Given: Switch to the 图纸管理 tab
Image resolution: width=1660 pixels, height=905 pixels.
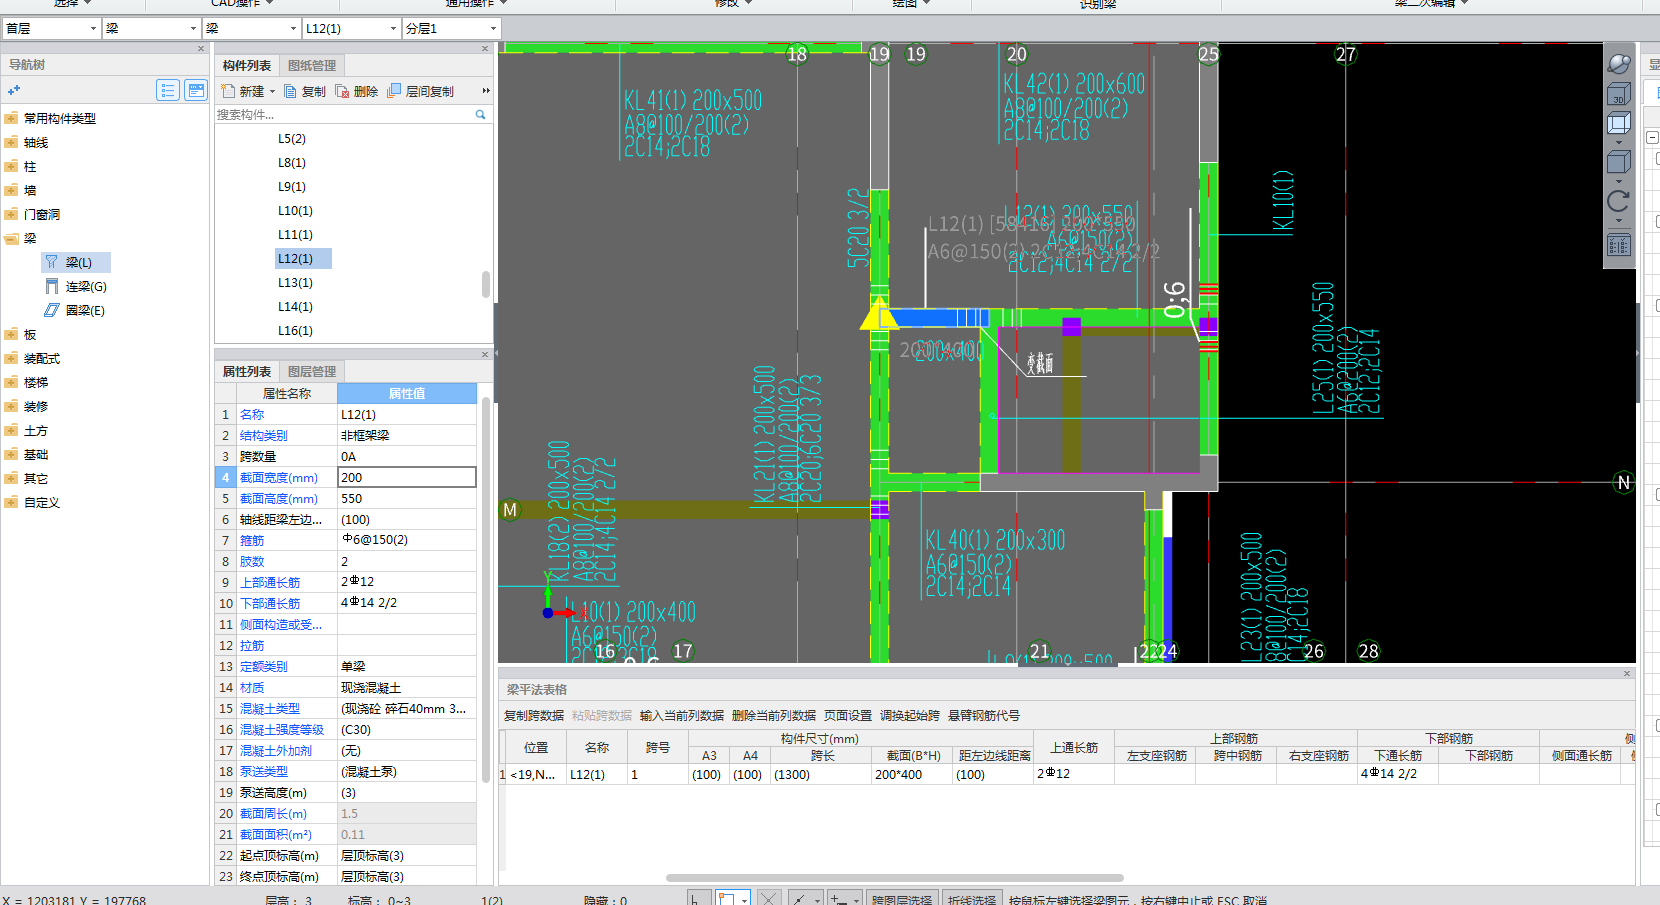Looking at the screenshot, I should tap(312, 65).
